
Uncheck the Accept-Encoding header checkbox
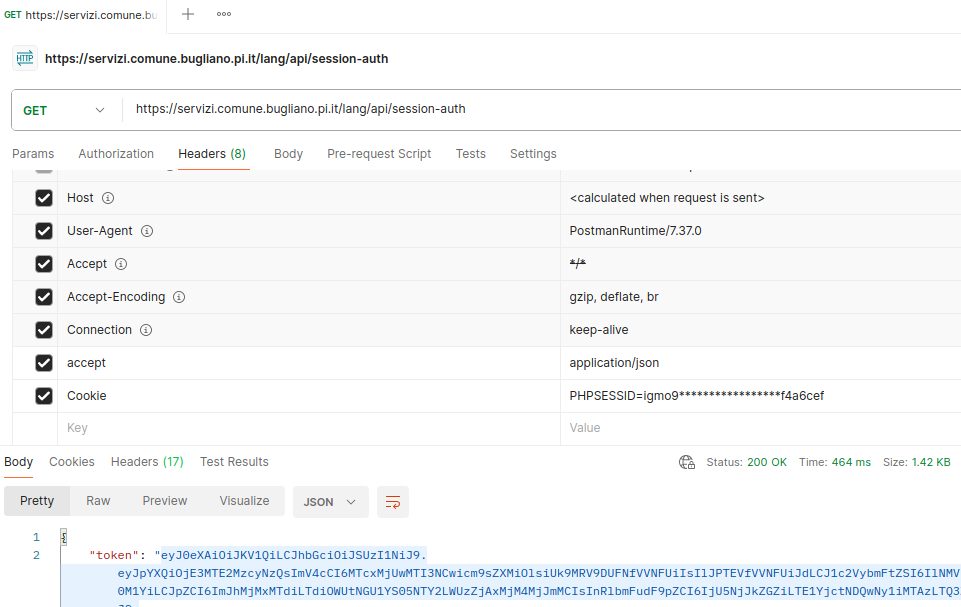click(44, 297)
